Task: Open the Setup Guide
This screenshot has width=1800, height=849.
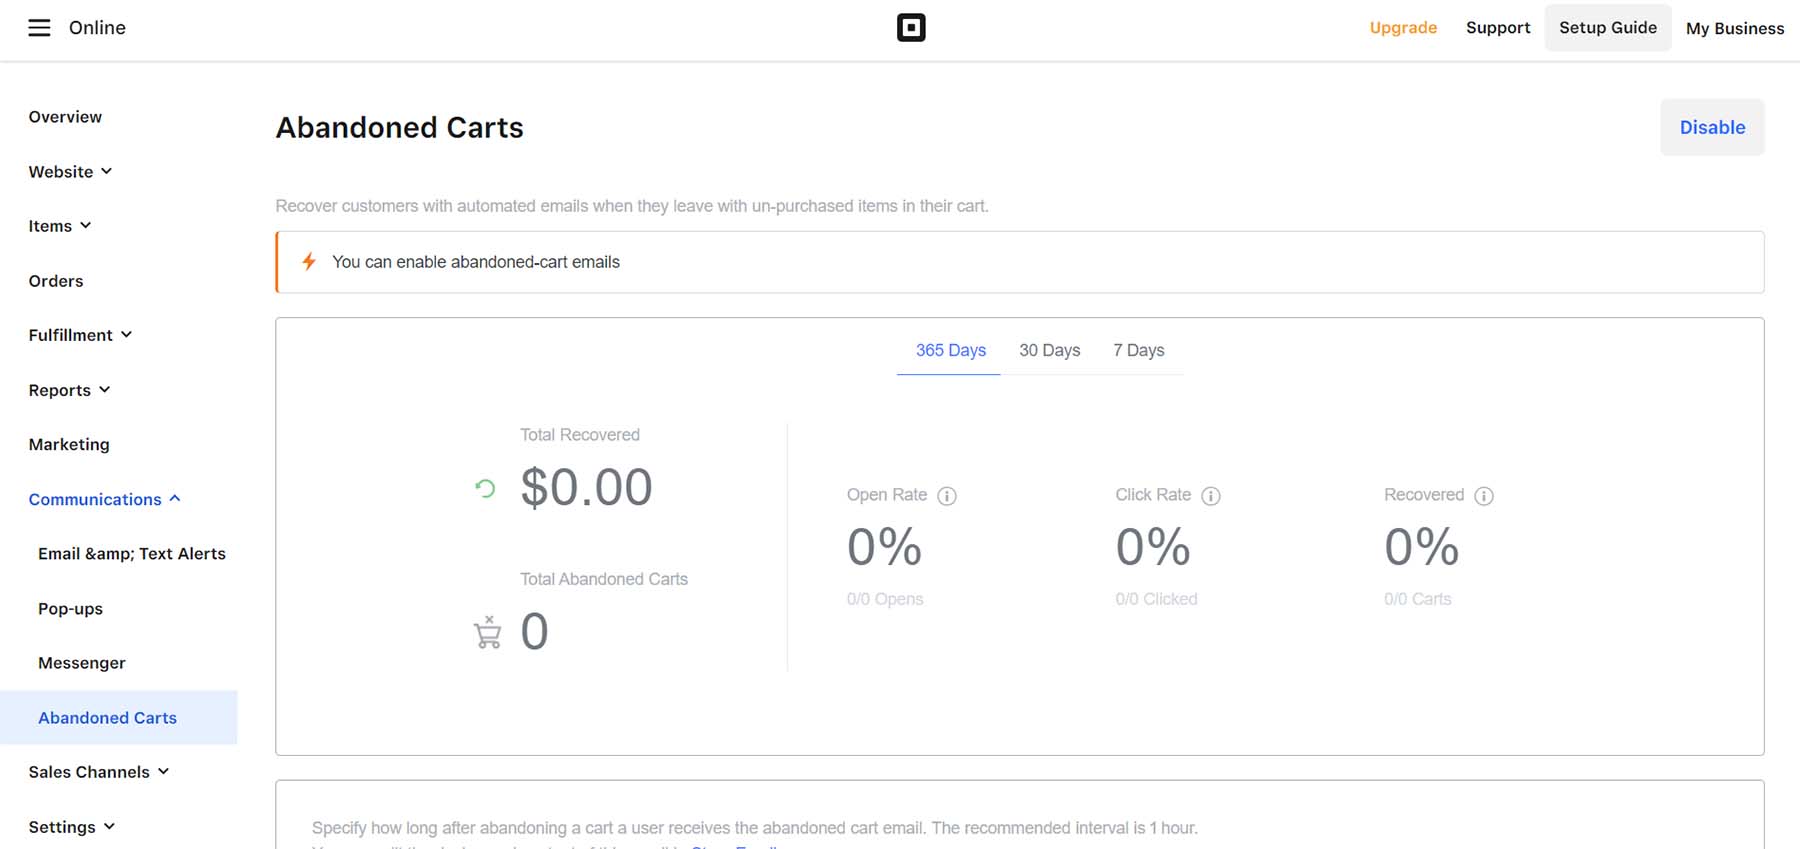Action: tap(1607, 27)
